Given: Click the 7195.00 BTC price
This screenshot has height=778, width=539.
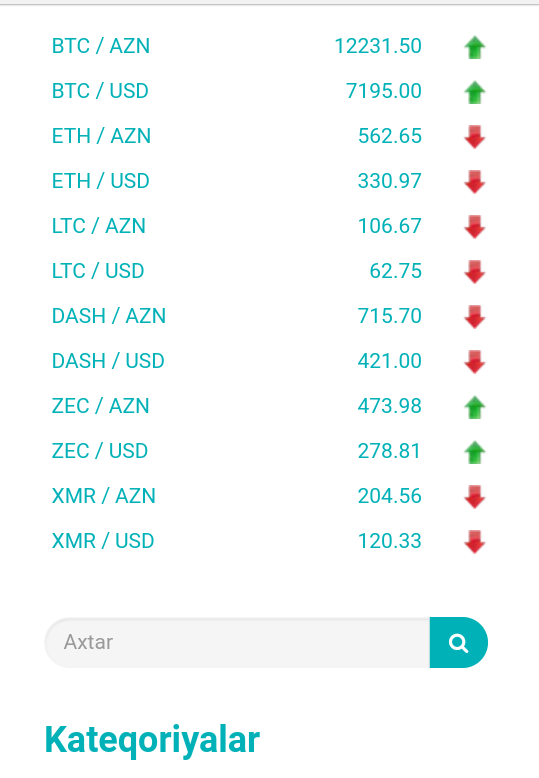Looking at the screenshot, I should pyautogui.click(x=384, y=91).
